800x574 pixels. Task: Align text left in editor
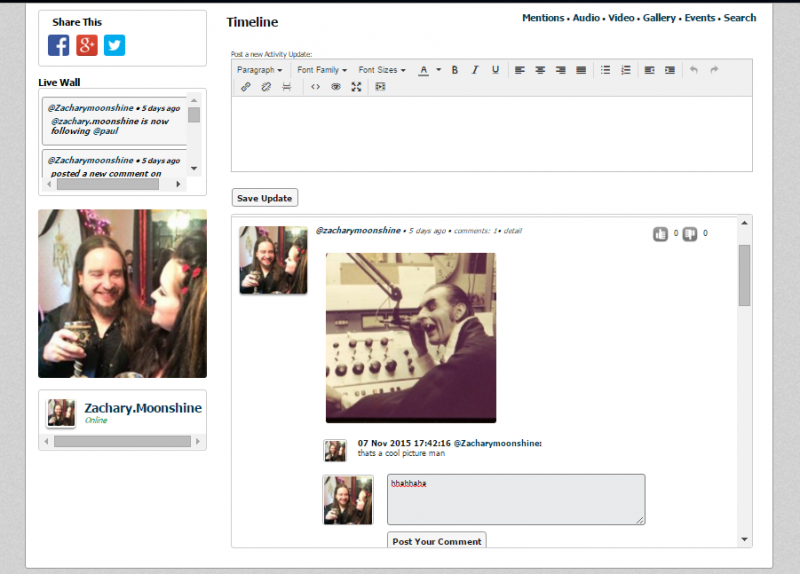click(x=519, y=70)
